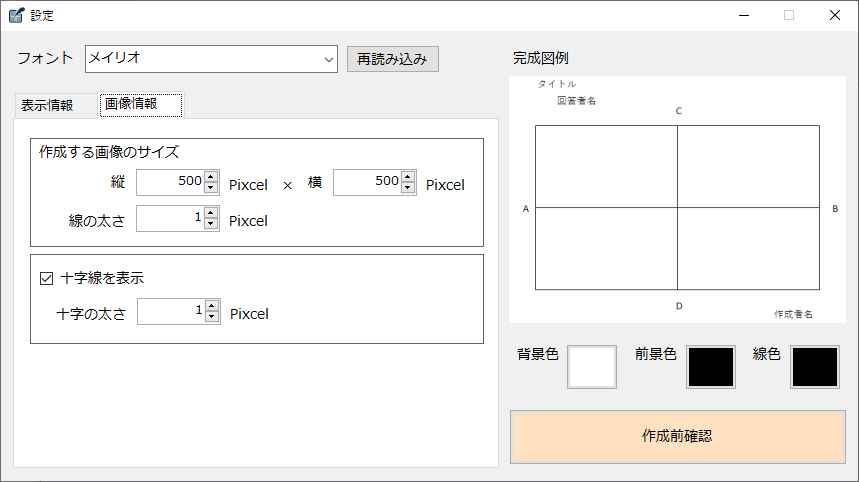859x482 pixels.
Task: Select the 画像情報 tab
Action: pyautogui.click(x=138, y=104)
